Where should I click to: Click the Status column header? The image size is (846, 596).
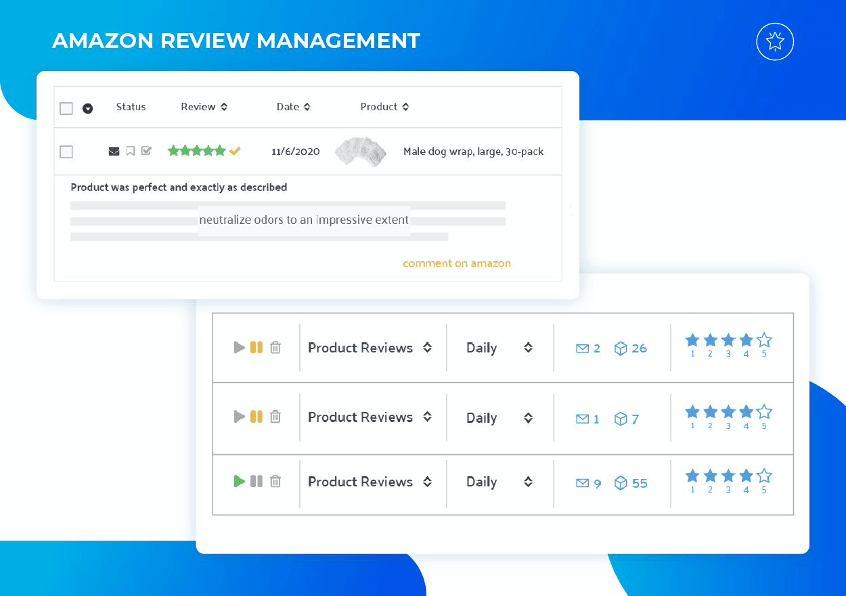tap(131, 107)
